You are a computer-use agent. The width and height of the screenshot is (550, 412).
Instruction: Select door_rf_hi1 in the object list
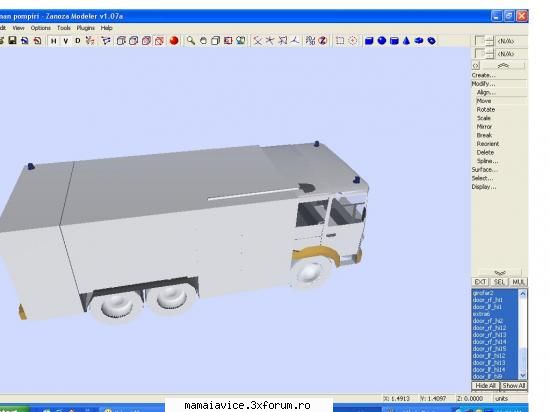[x=488, y=300]
